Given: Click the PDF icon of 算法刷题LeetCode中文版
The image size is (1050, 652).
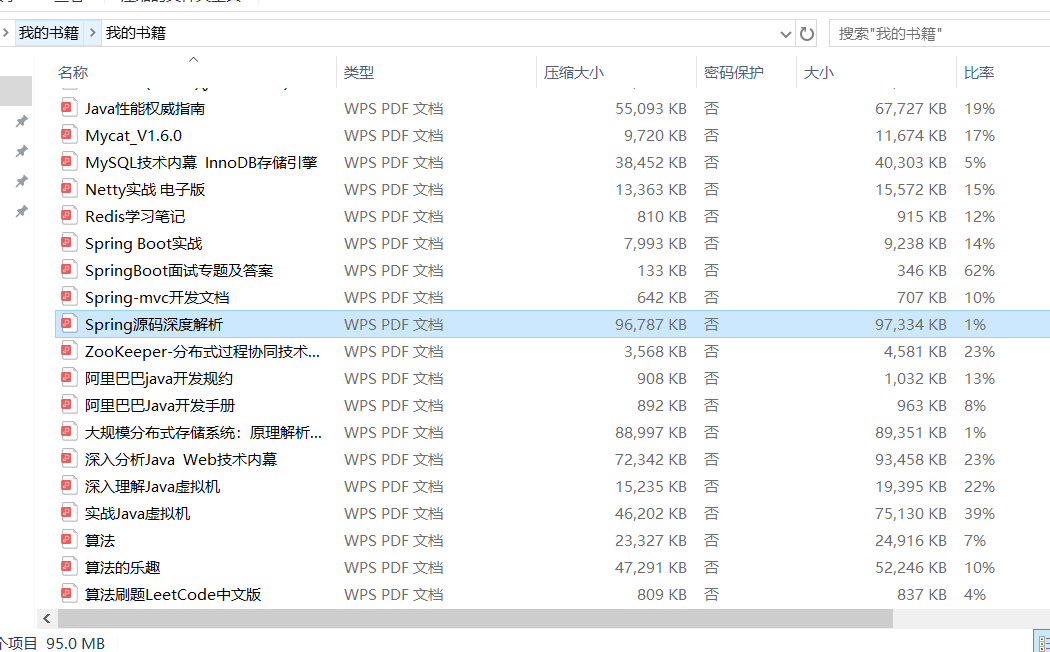Looking at the screenshot, I should (68, 594).
